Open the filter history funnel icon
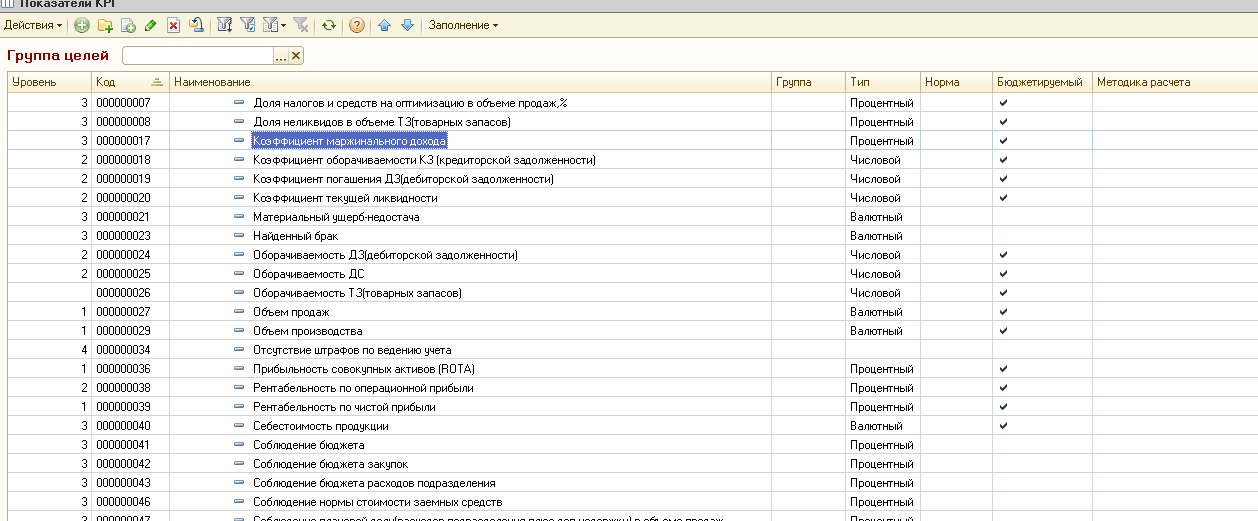Viewport: 1258px width, 521px height. tap(269, 25)
